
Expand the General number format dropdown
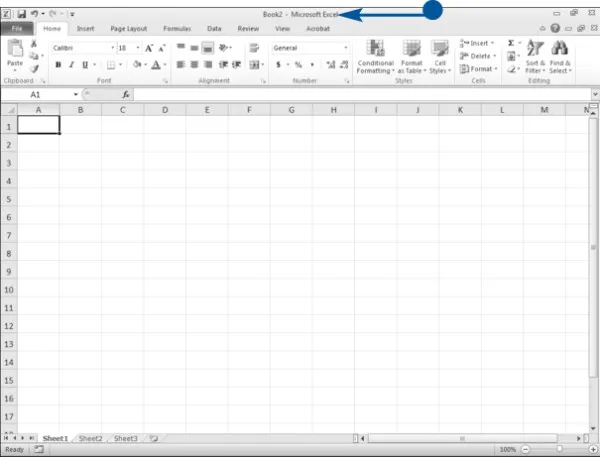tap(346, 48)
